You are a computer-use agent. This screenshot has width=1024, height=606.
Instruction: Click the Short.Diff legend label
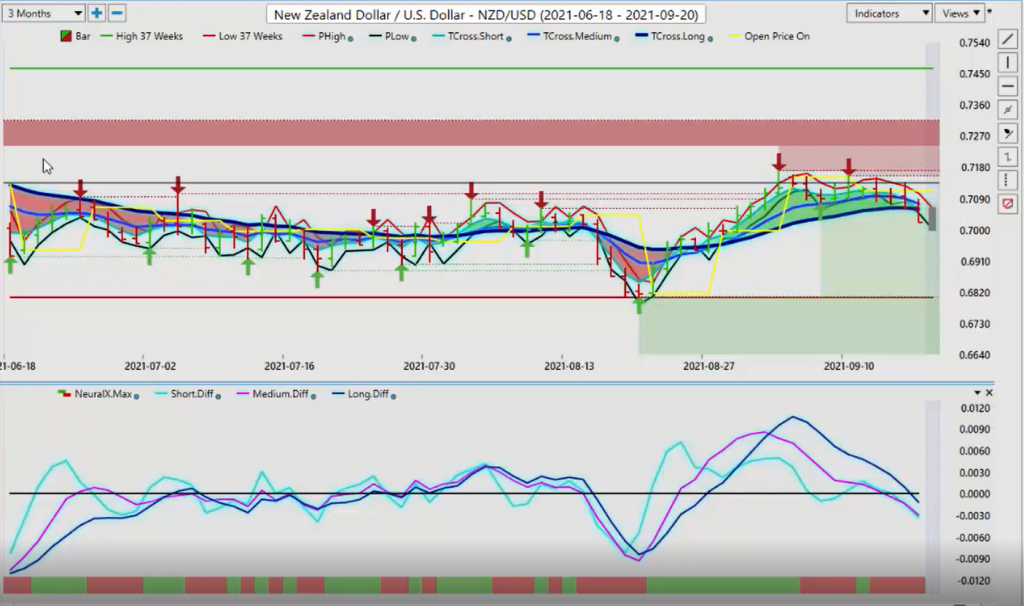[x=192, y=394]
